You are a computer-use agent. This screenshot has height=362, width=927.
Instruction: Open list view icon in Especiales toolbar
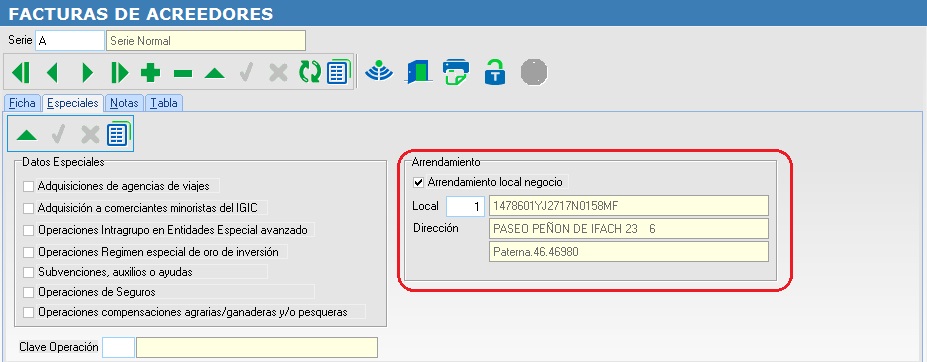pos(118,134)
